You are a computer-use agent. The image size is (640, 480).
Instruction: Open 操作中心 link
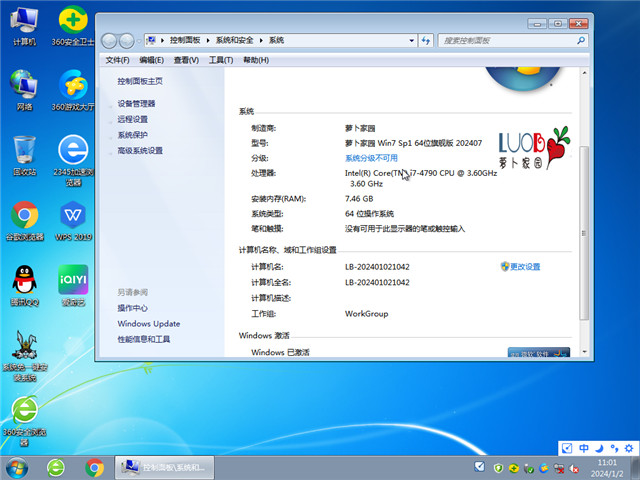click(x=133, y=308)
